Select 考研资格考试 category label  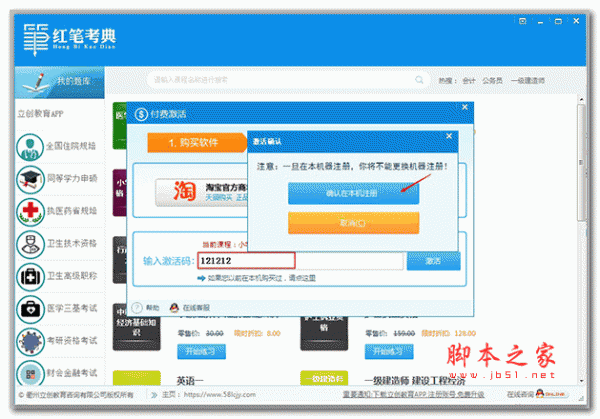click(x=72, y=341)
